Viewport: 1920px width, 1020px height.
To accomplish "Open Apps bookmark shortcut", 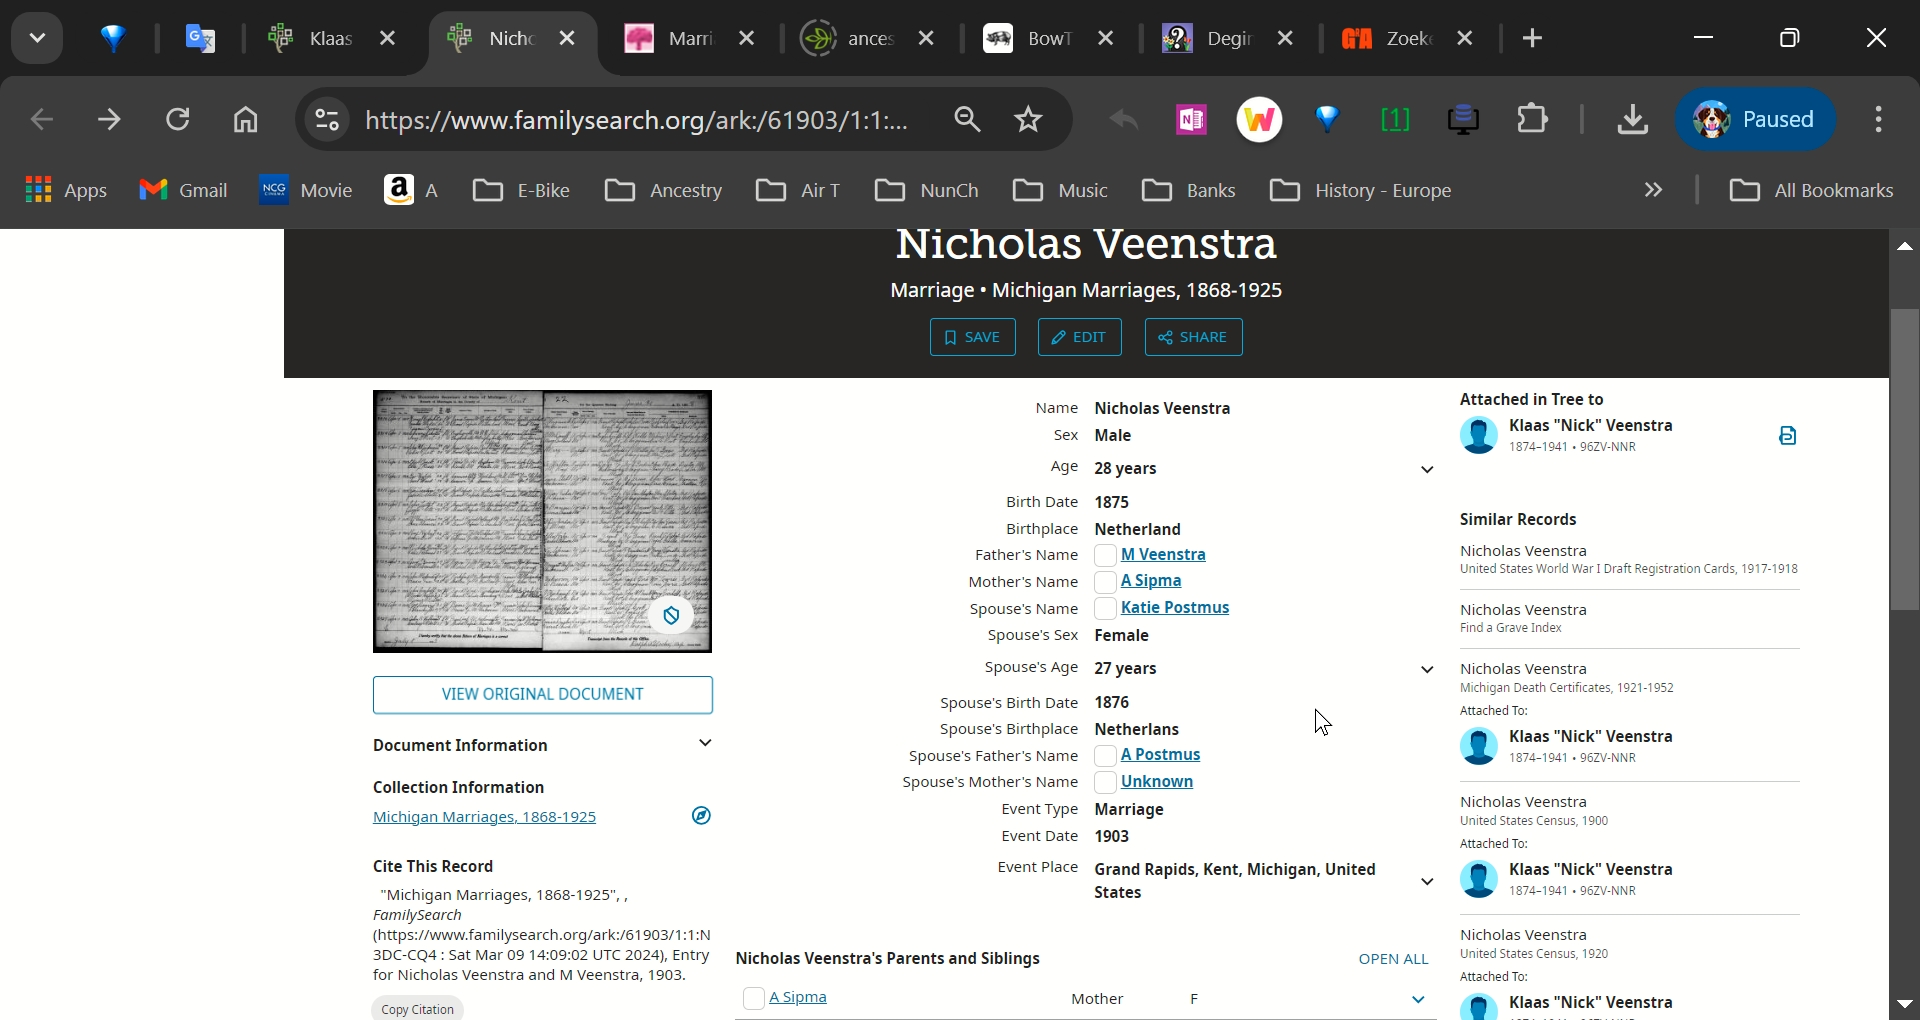I will click(66, 190).
